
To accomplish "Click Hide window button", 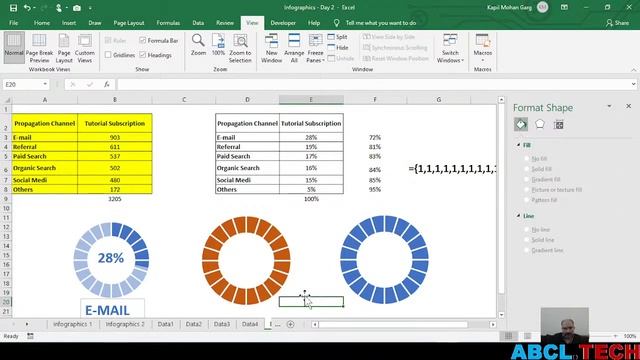I will [x=338, y=48].
